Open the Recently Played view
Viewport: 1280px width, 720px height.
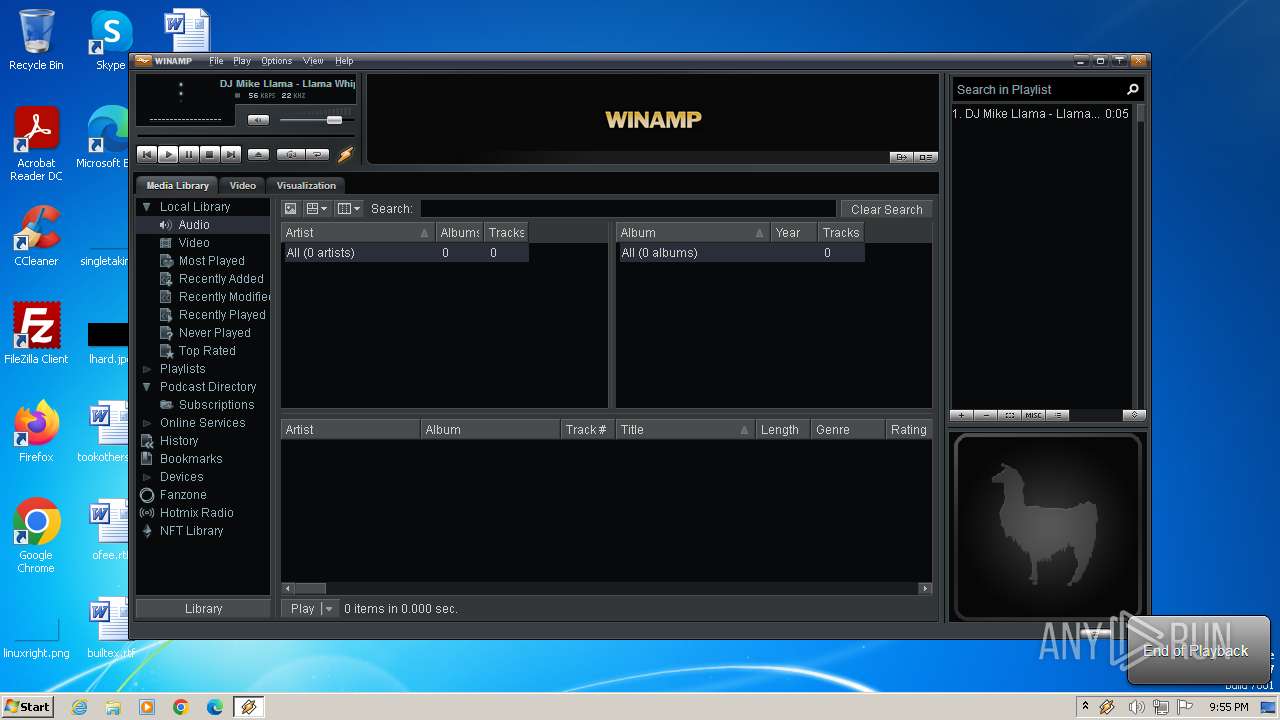click(222, 315)
